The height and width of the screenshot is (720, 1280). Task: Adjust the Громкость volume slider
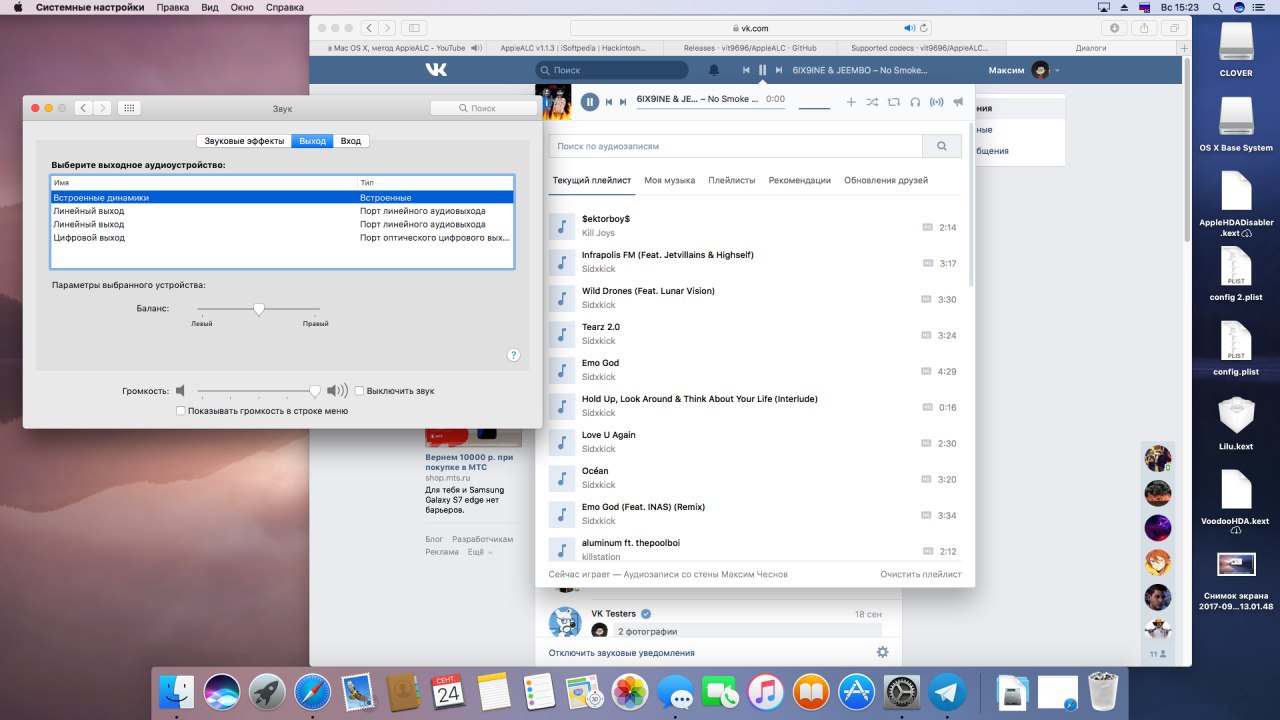259,391
